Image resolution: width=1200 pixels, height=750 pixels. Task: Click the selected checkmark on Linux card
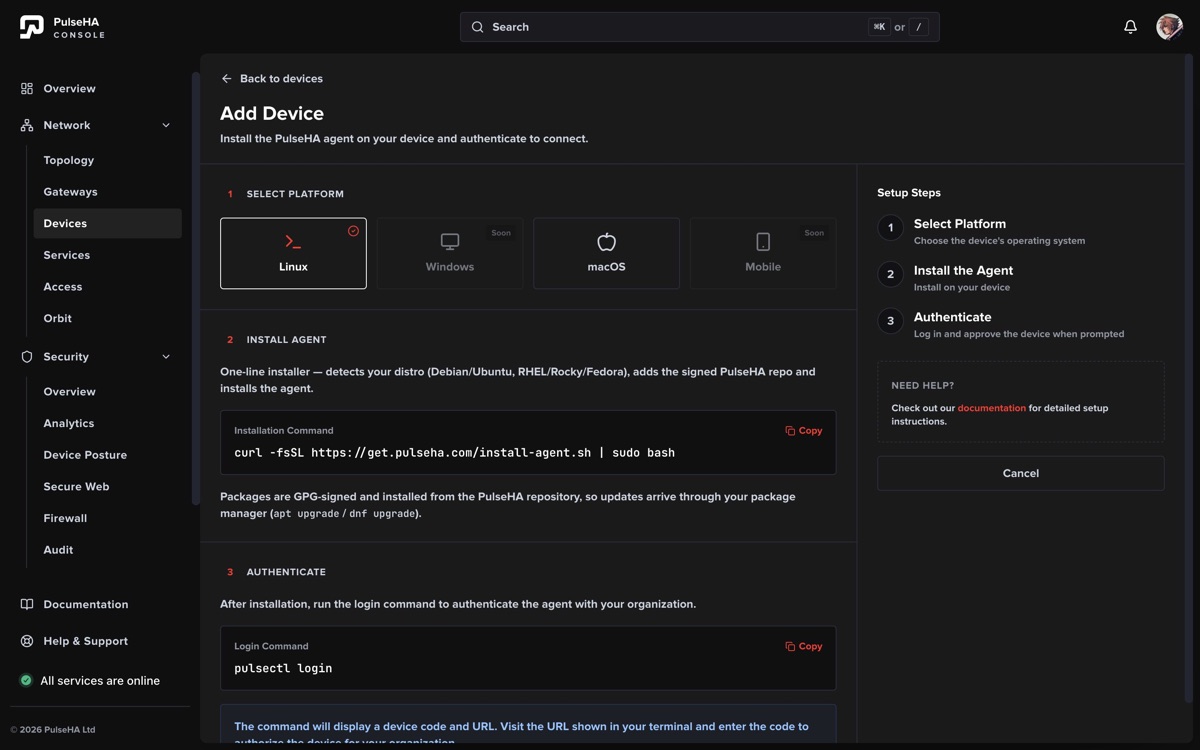click(353, 231)
